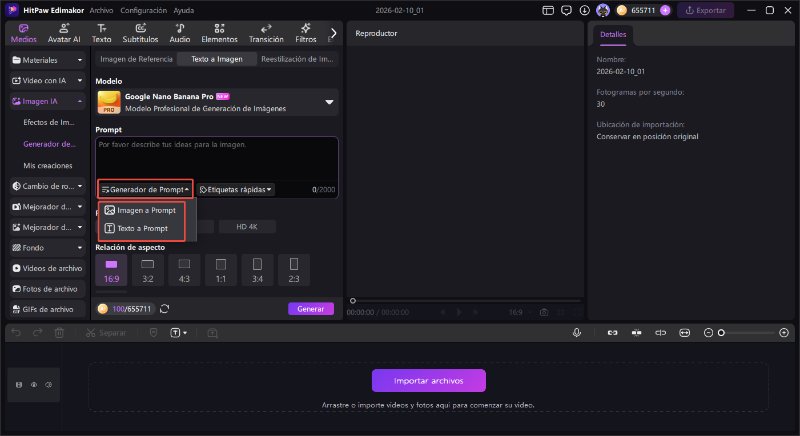Click the Importar archivos button
The width and height of the screenshot is (800, 436).
[429, 381]
